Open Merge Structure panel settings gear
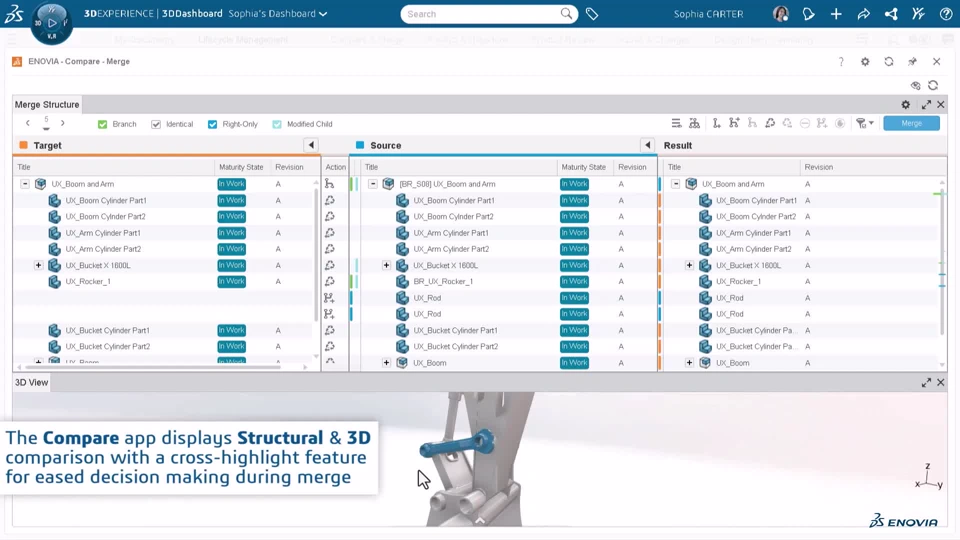Screen dimensions: 960x540 906,105
